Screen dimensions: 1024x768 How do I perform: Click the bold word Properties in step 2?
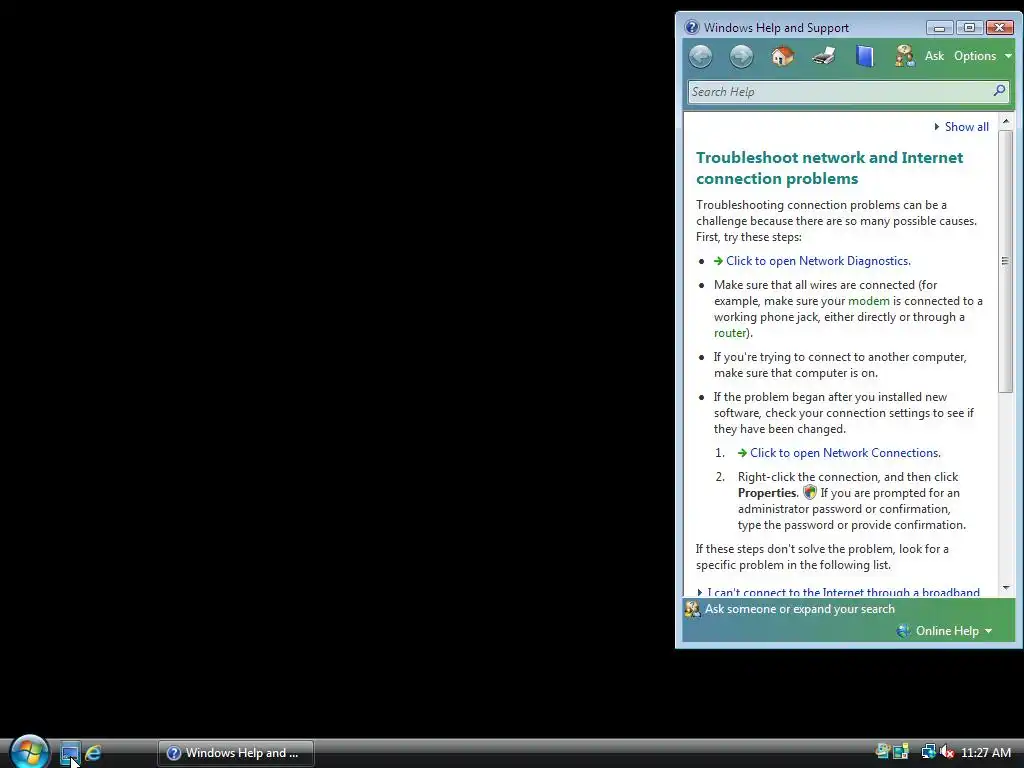767,493
